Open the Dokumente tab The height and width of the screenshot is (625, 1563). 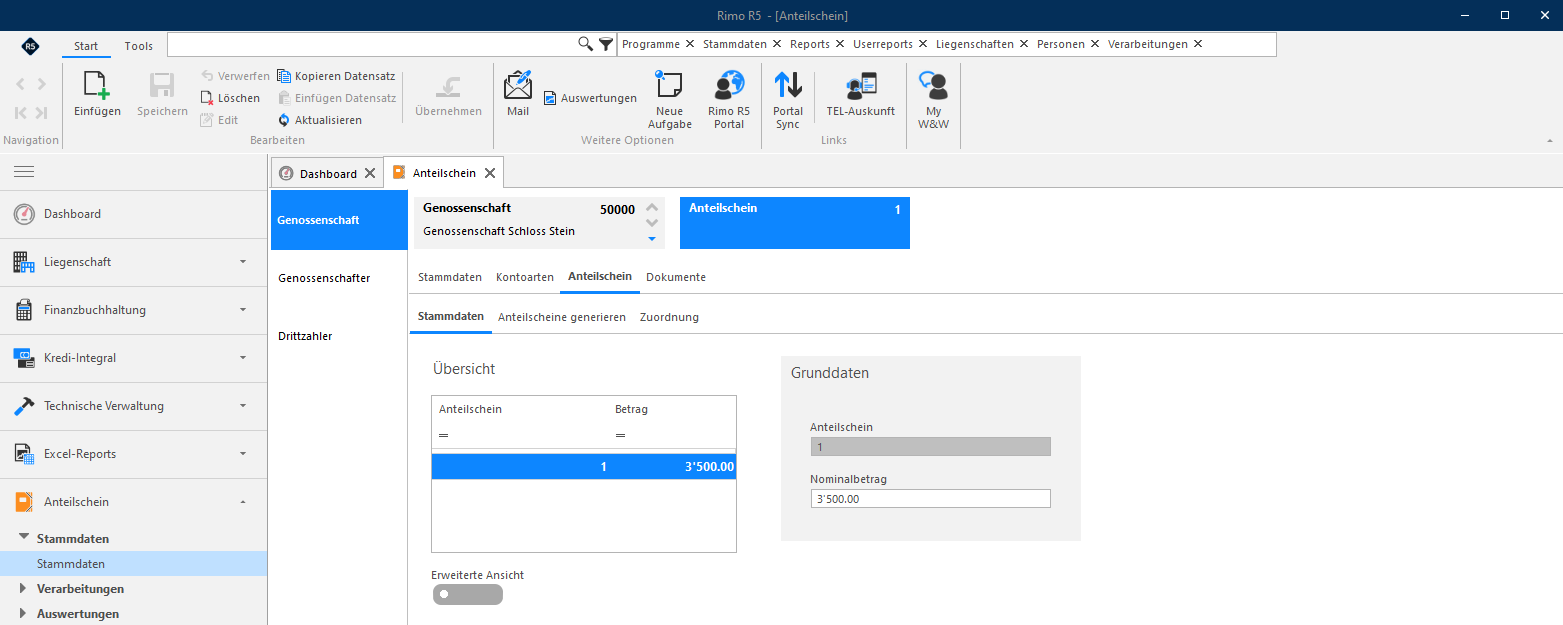click(676, 277)
